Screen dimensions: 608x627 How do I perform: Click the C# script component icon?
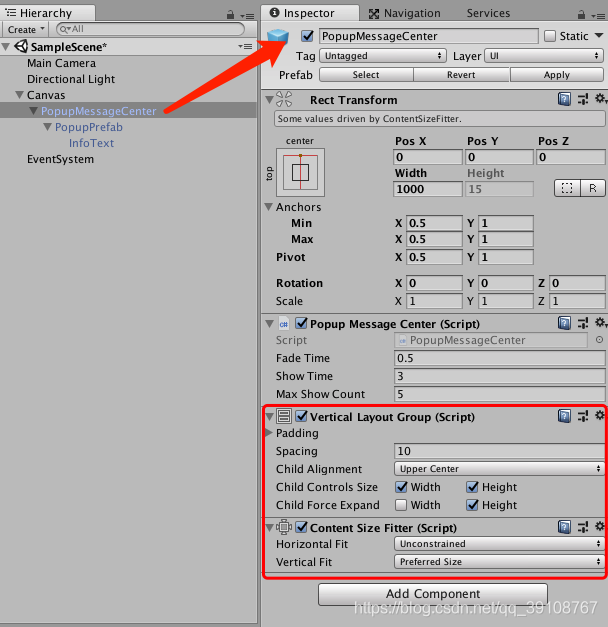tap(284, 324)
